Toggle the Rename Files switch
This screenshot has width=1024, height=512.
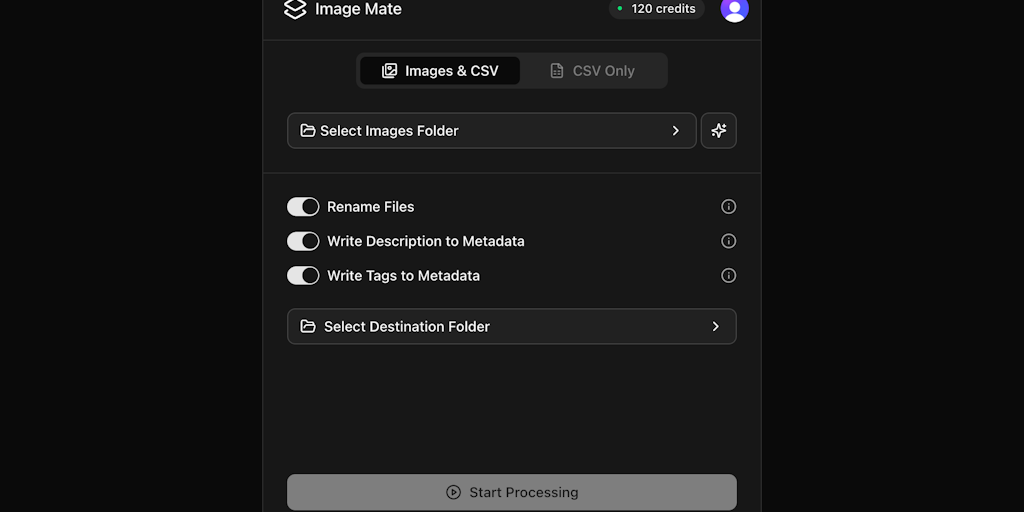[x=303, y=207]
